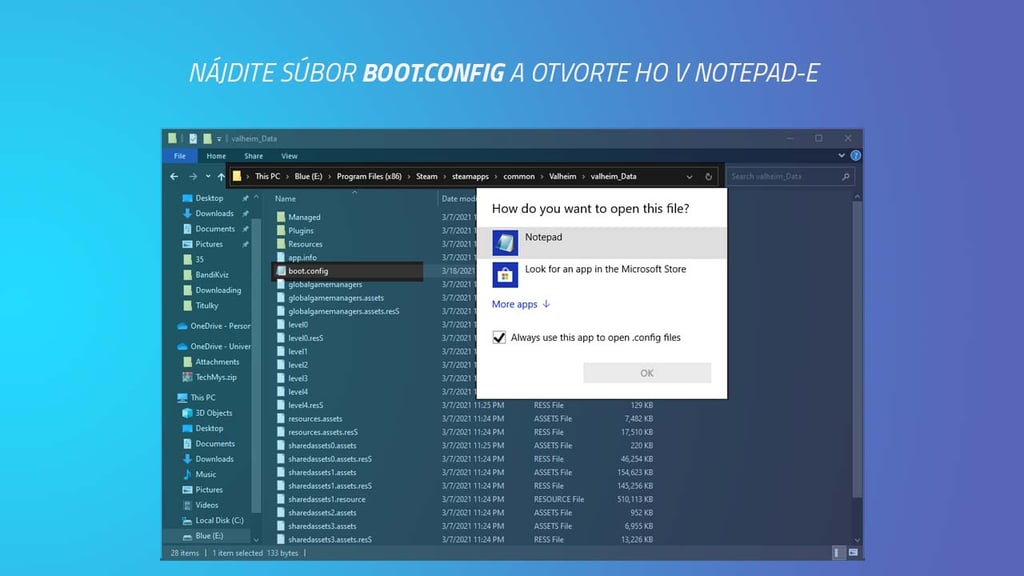This screenshot has width=1024, height=576.
Task: Go forward with the Forward arrow
Action: (193, 176)
